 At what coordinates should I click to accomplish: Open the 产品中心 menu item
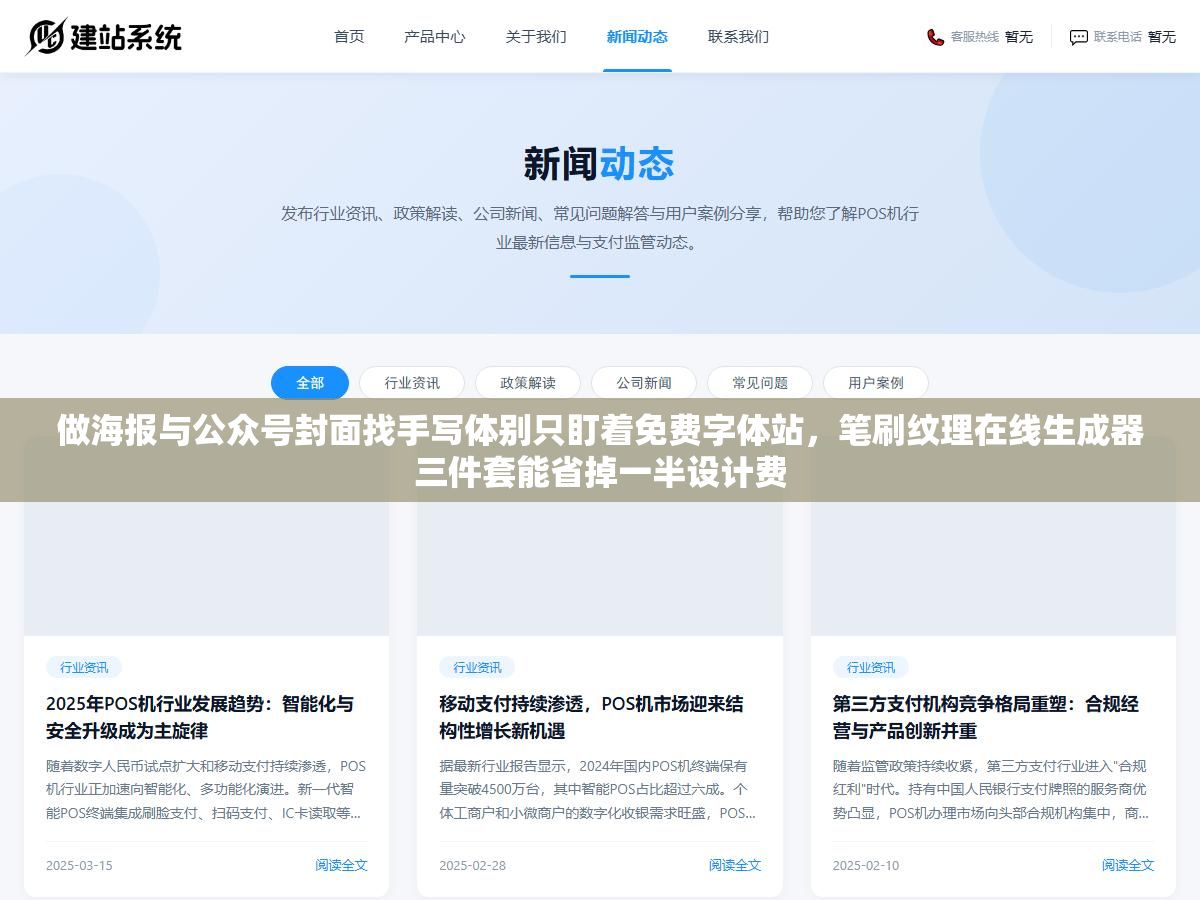tap(435, 36)
